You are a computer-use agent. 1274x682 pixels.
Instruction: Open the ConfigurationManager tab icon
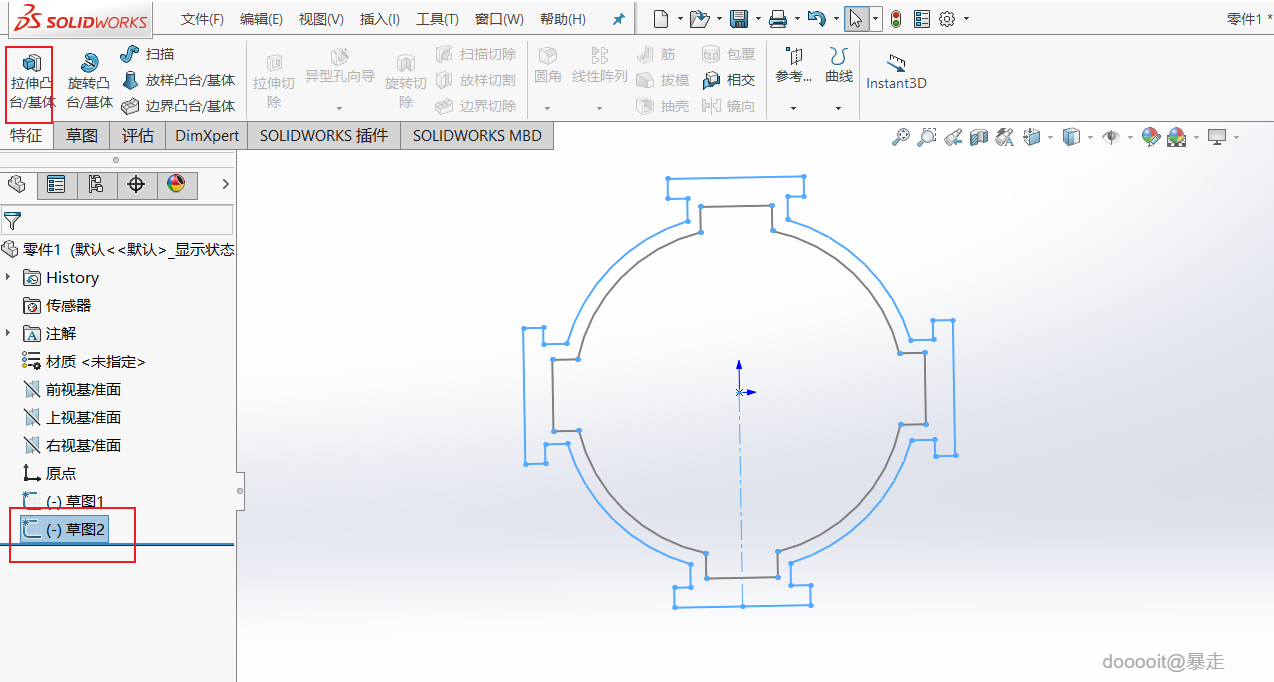tap(96, 185)
